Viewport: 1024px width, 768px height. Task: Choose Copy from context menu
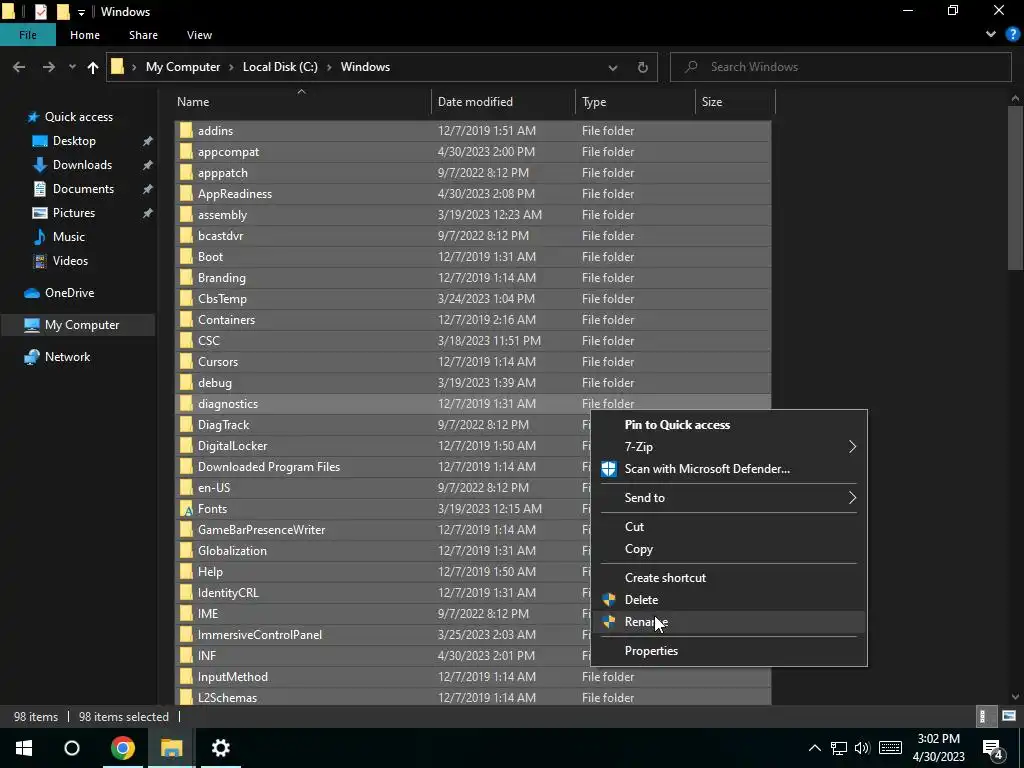coord(729,549)
